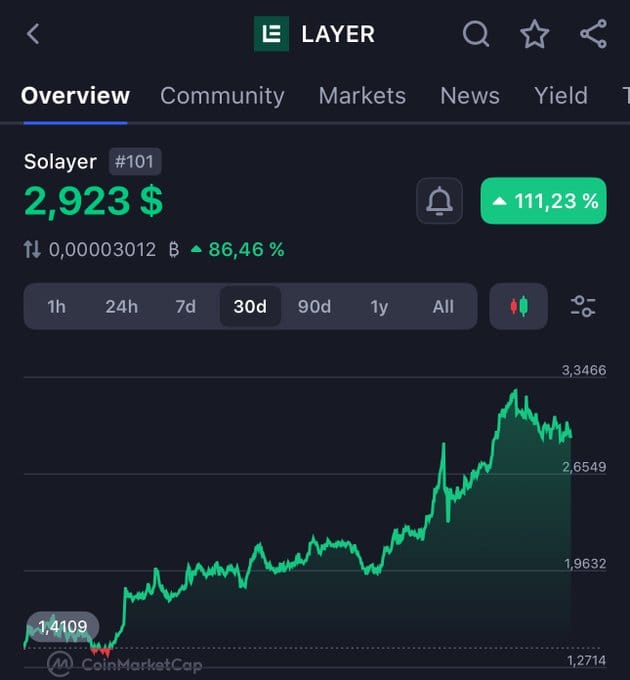
Task: Open search with the magnifier icon
Action: click(476, 34)
